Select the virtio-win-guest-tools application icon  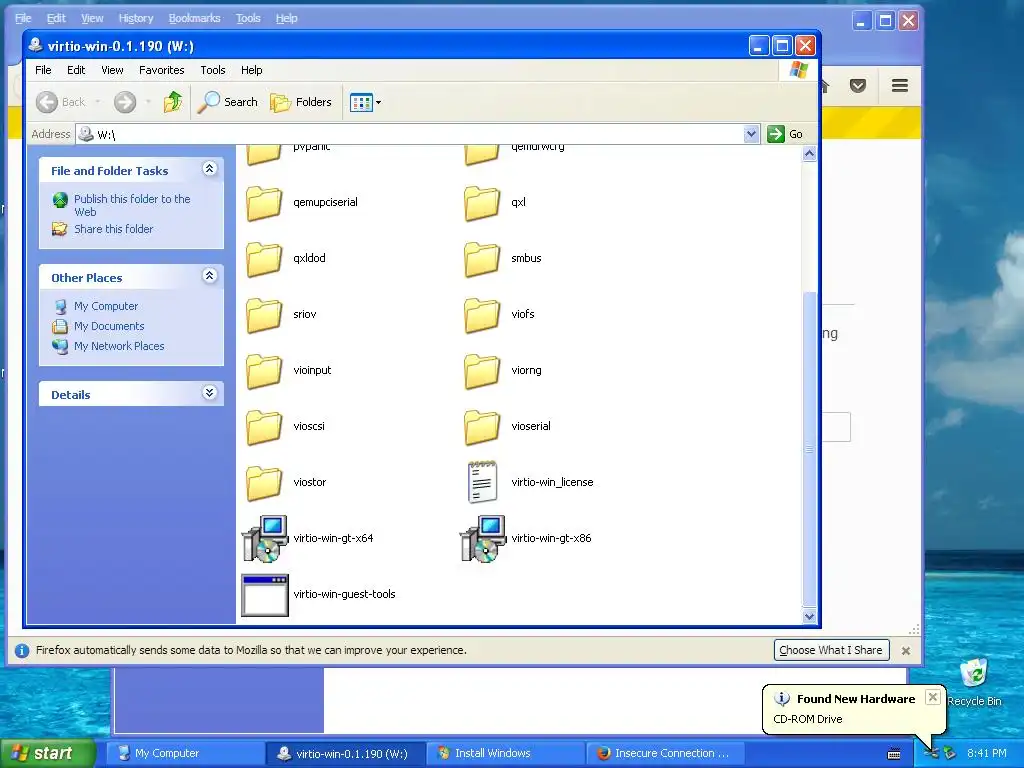[x=264, y=595]
